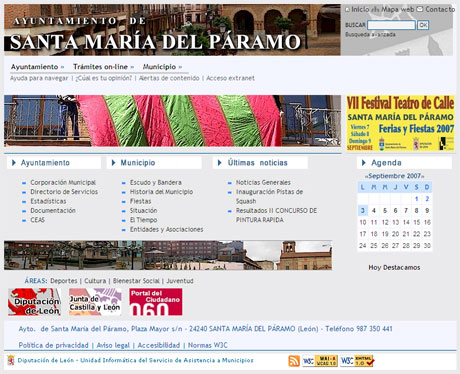Click the Diputación de León crest icon in footer
Screen dimensions: 460x374
(11, 360)
